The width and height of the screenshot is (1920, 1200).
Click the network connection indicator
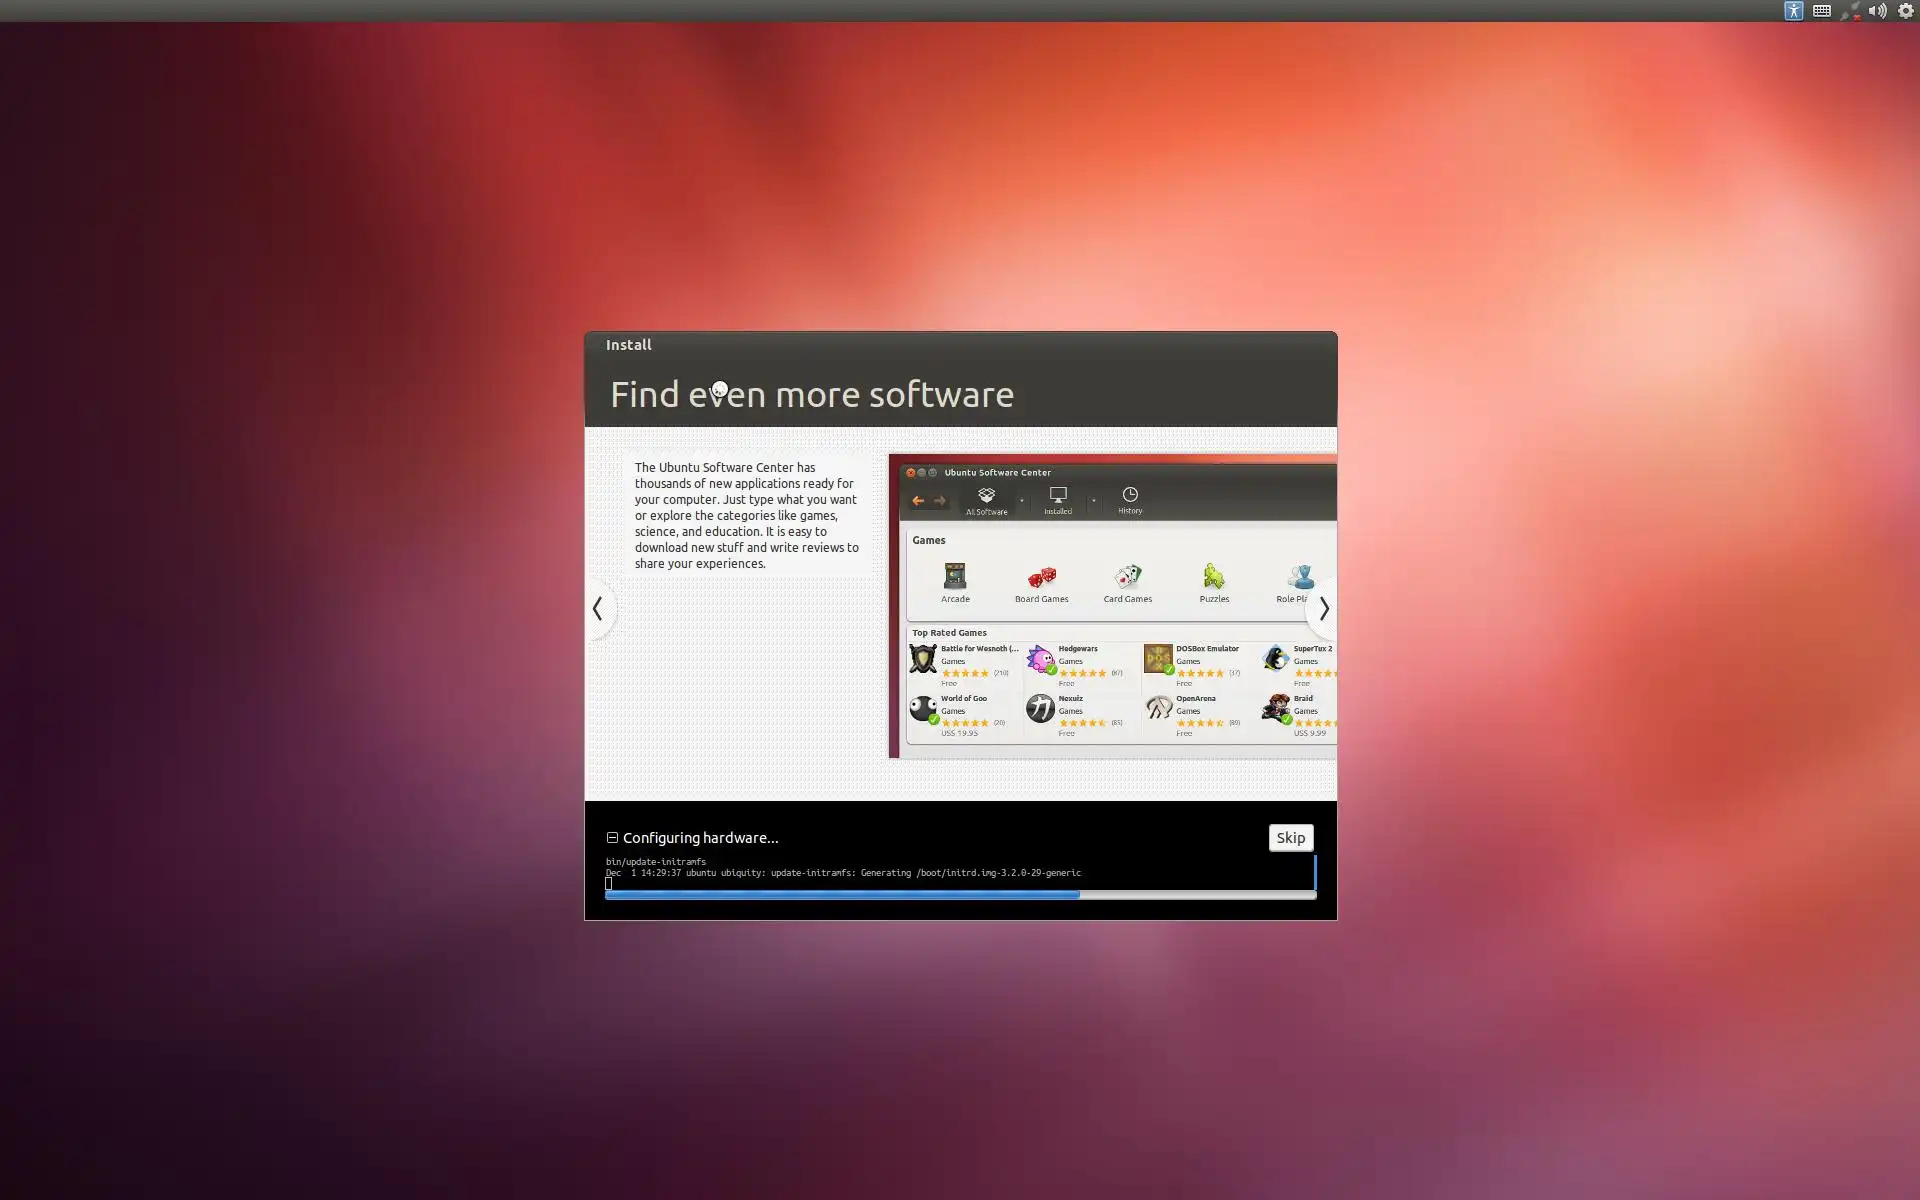1850,11
